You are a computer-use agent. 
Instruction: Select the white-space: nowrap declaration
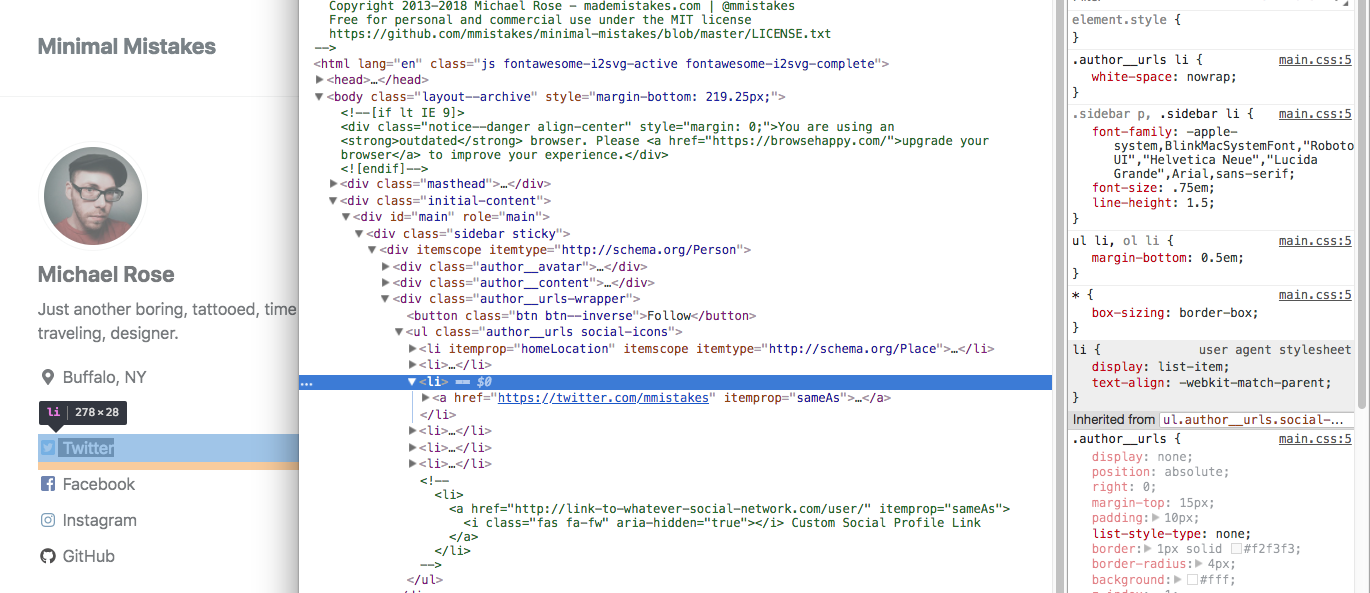coord(1164,77)
